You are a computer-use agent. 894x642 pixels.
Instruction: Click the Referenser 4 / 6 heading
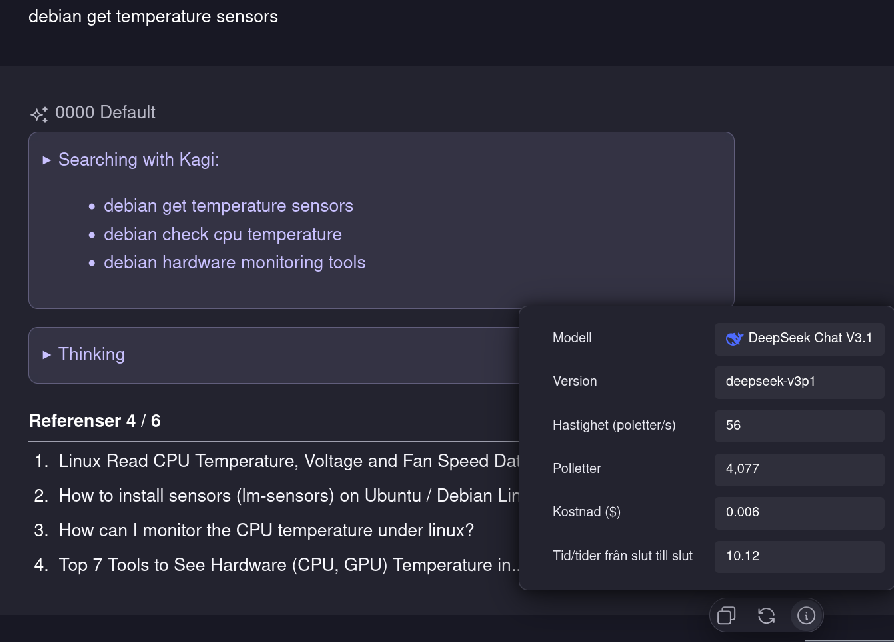95,421
